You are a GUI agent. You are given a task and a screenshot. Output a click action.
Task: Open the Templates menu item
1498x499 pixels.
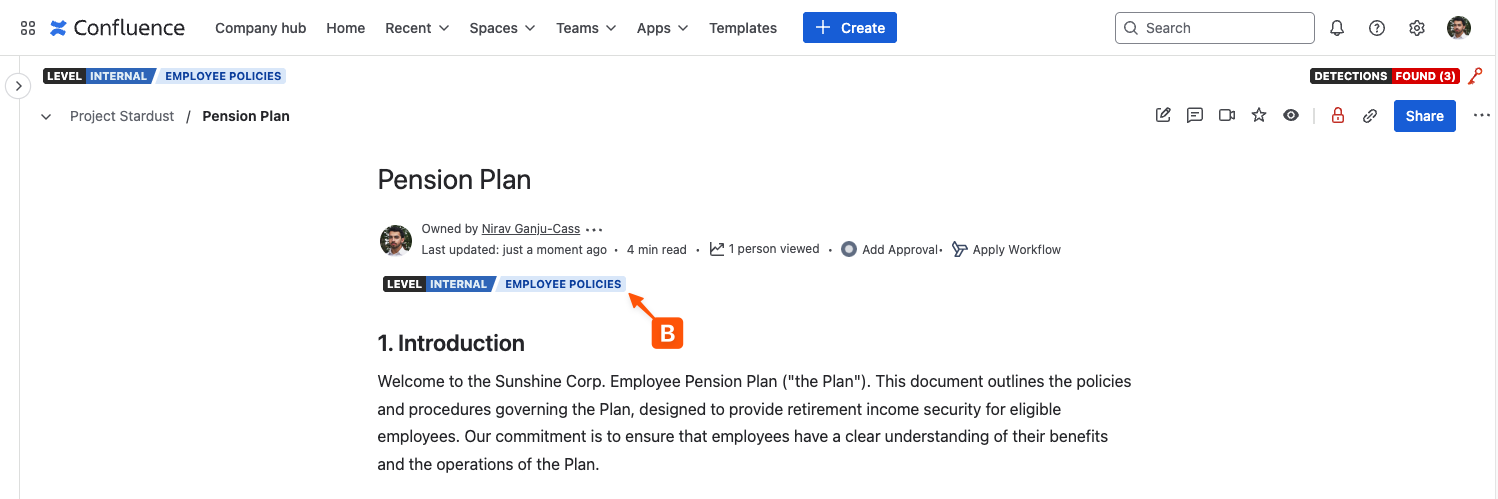coord(743,28)
